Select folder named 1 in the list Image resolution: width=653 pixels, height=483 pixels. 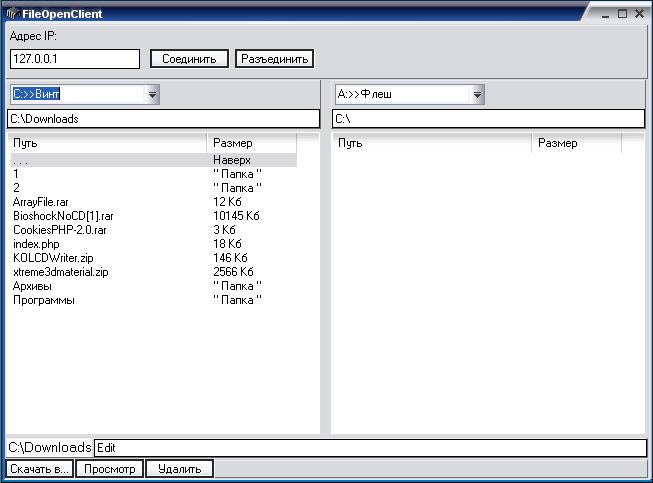coord(154,174)
